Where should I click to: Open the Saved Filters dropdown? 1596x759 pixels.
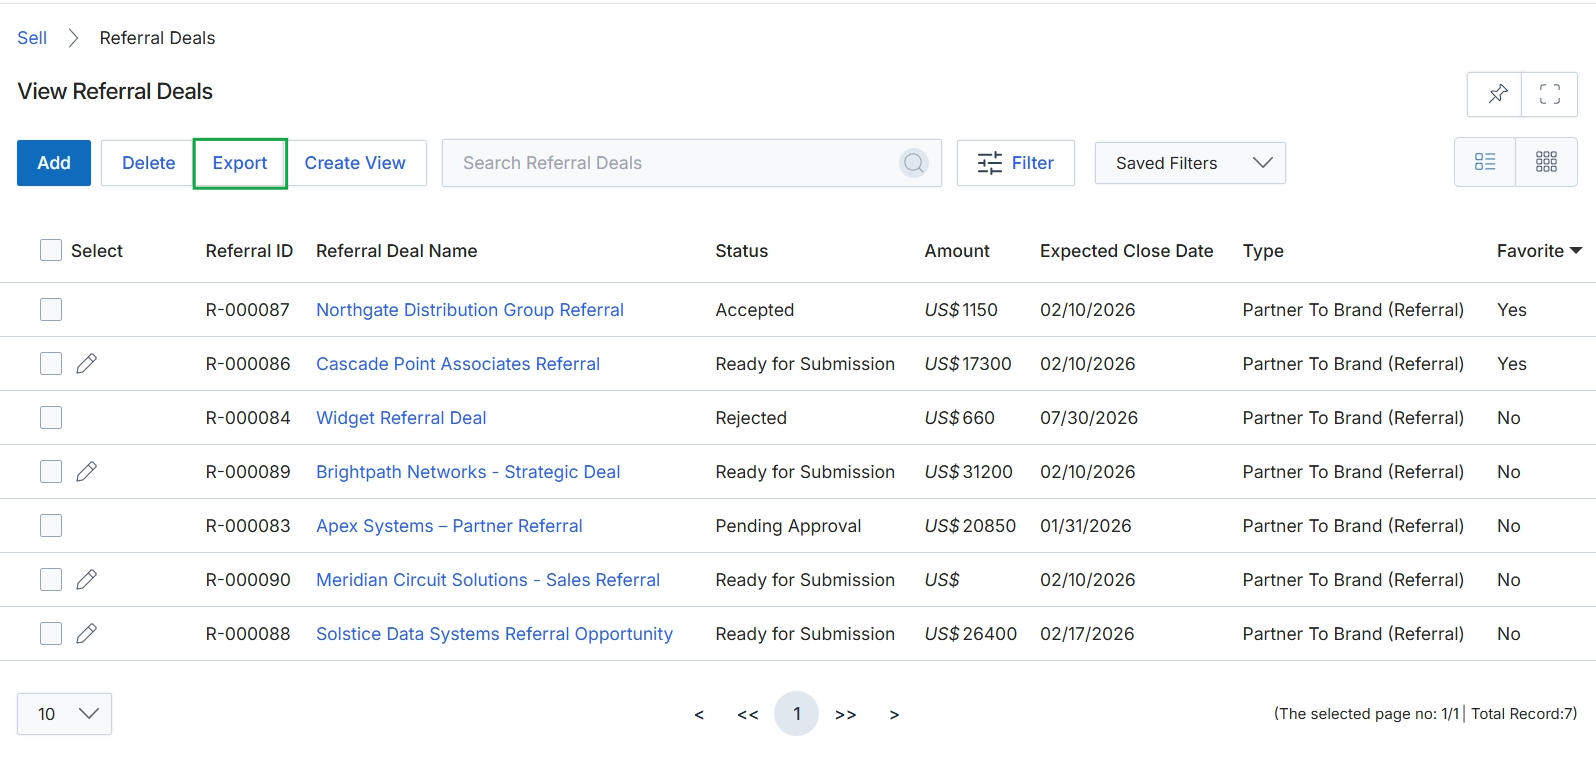1190,163
